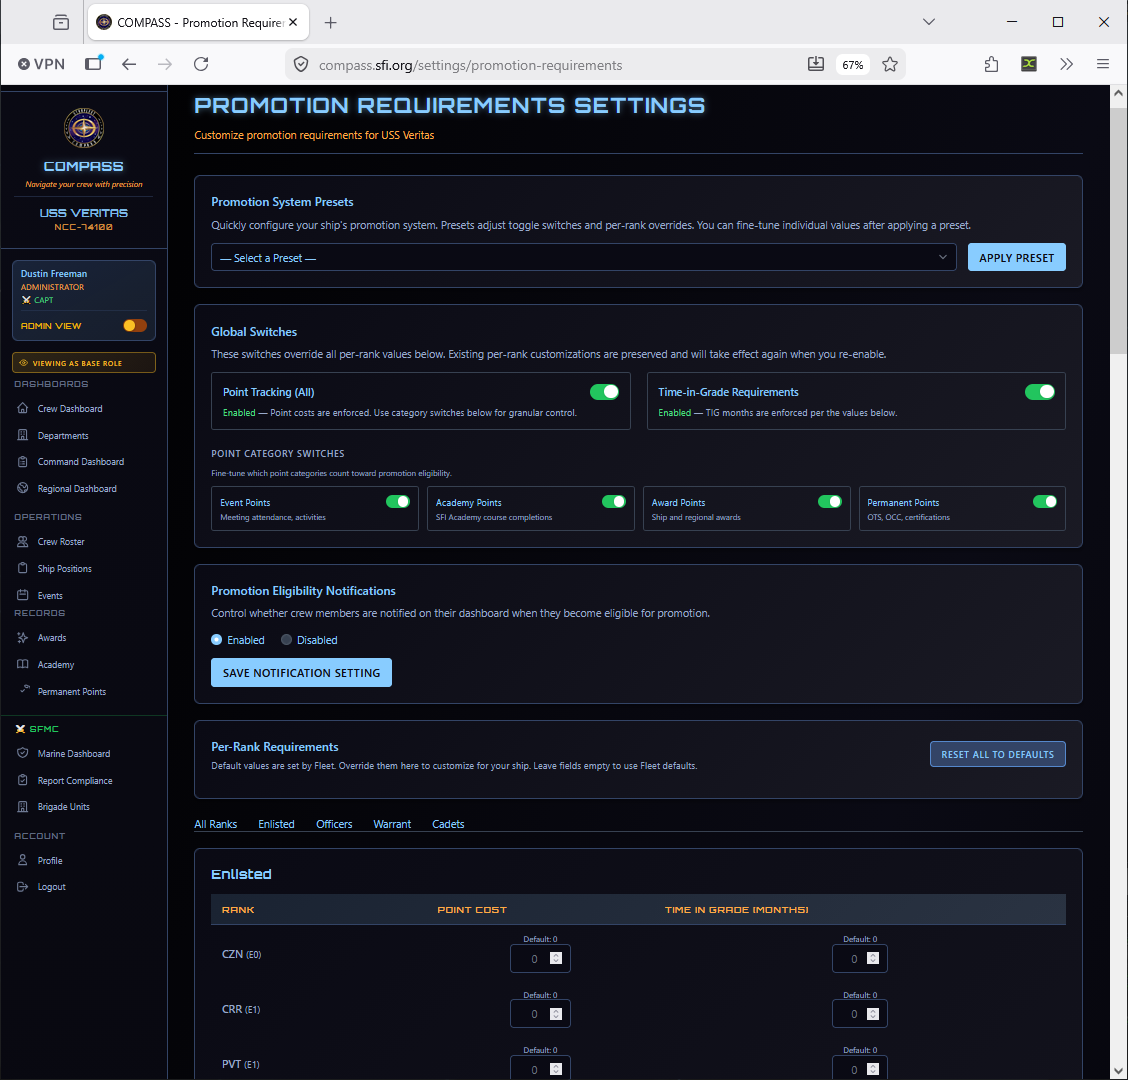Image resolution: width=1128 pixels, height=1080 pixels.
Task: Open the Select a Preset dropdown
Action: coord(583,258)
